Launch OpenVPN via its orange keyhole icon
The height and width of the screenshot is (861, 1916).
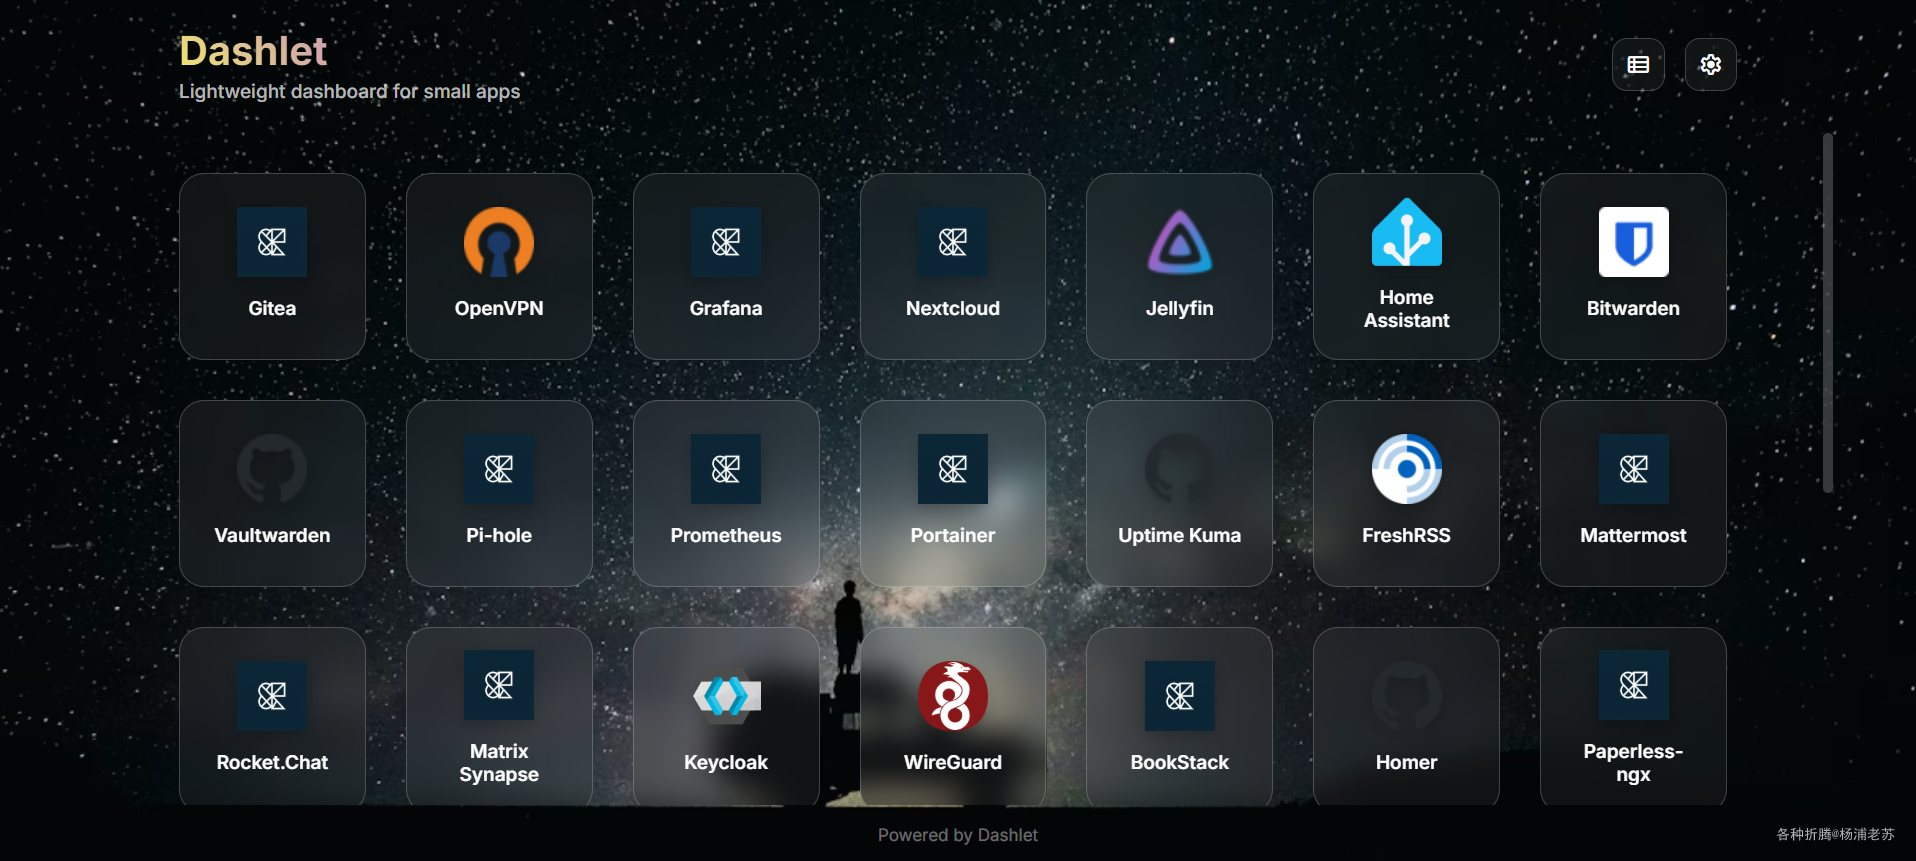tap(499, 242)
